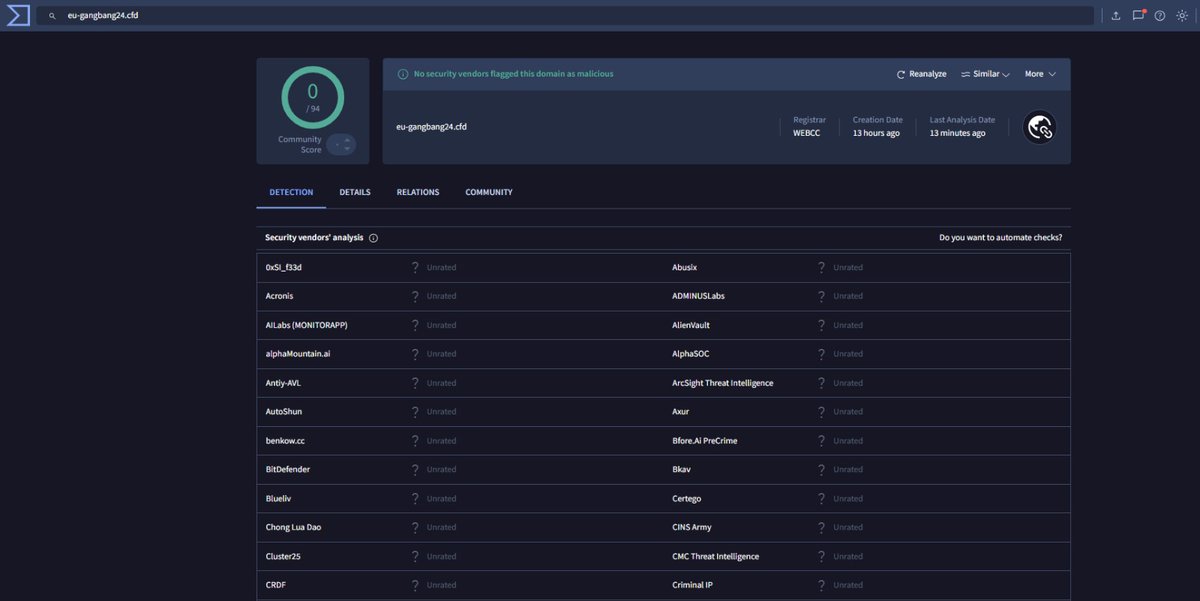Open the notifications icon with red dot
The width and height of the screenshot is (1200, 601).
(x=1138, y=15)
